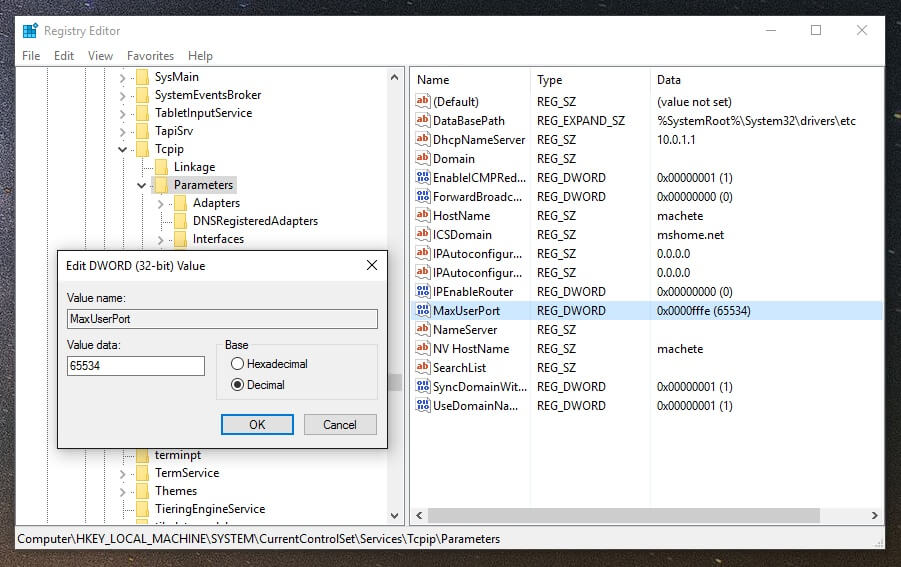Click the DhcpNameServer string value icon
The image size is (901, 567).
pyautogui.click(x=423, y=139)
